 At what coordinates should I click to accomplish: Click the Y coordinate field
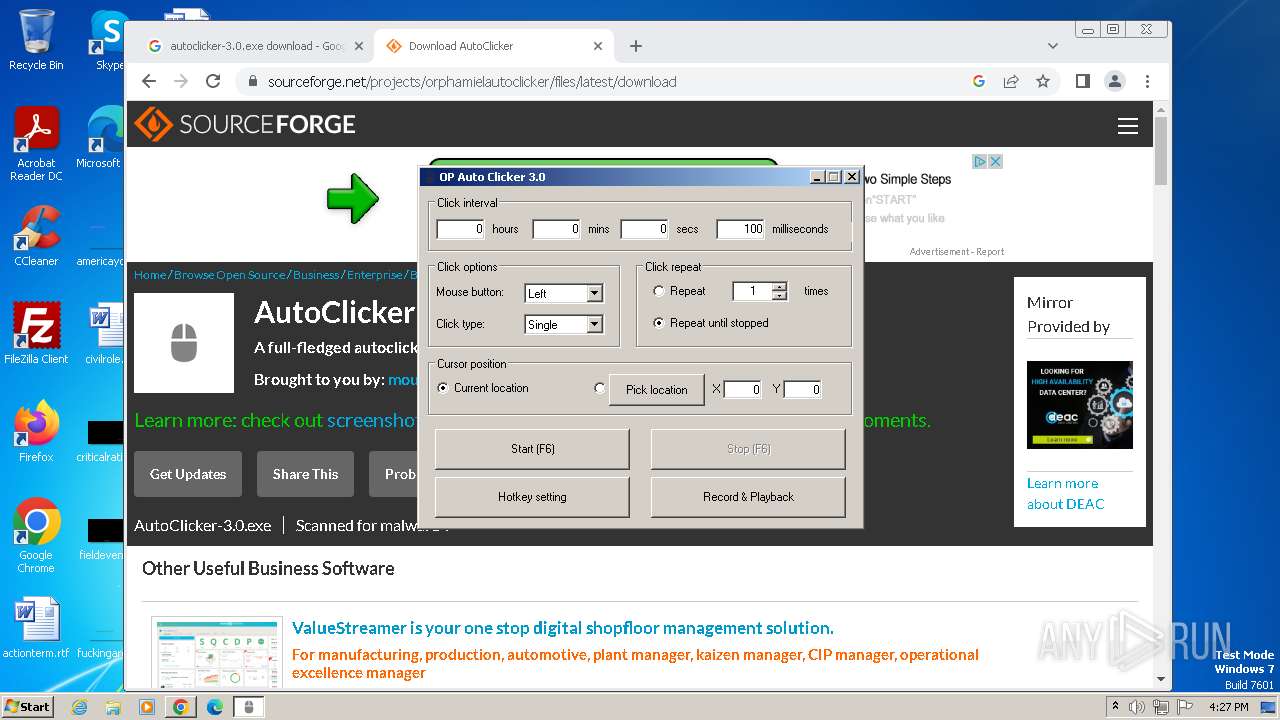[803, 389]
